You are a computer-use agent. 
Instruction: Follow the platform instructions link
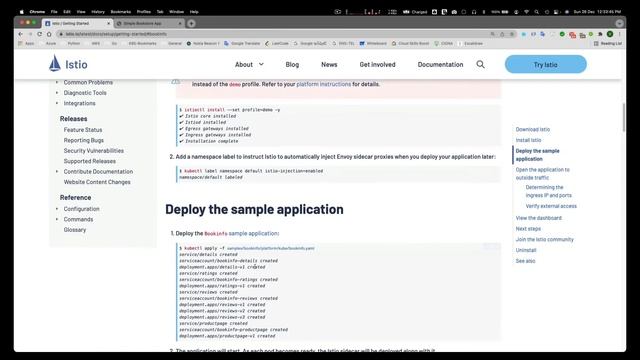coord(324,84)
